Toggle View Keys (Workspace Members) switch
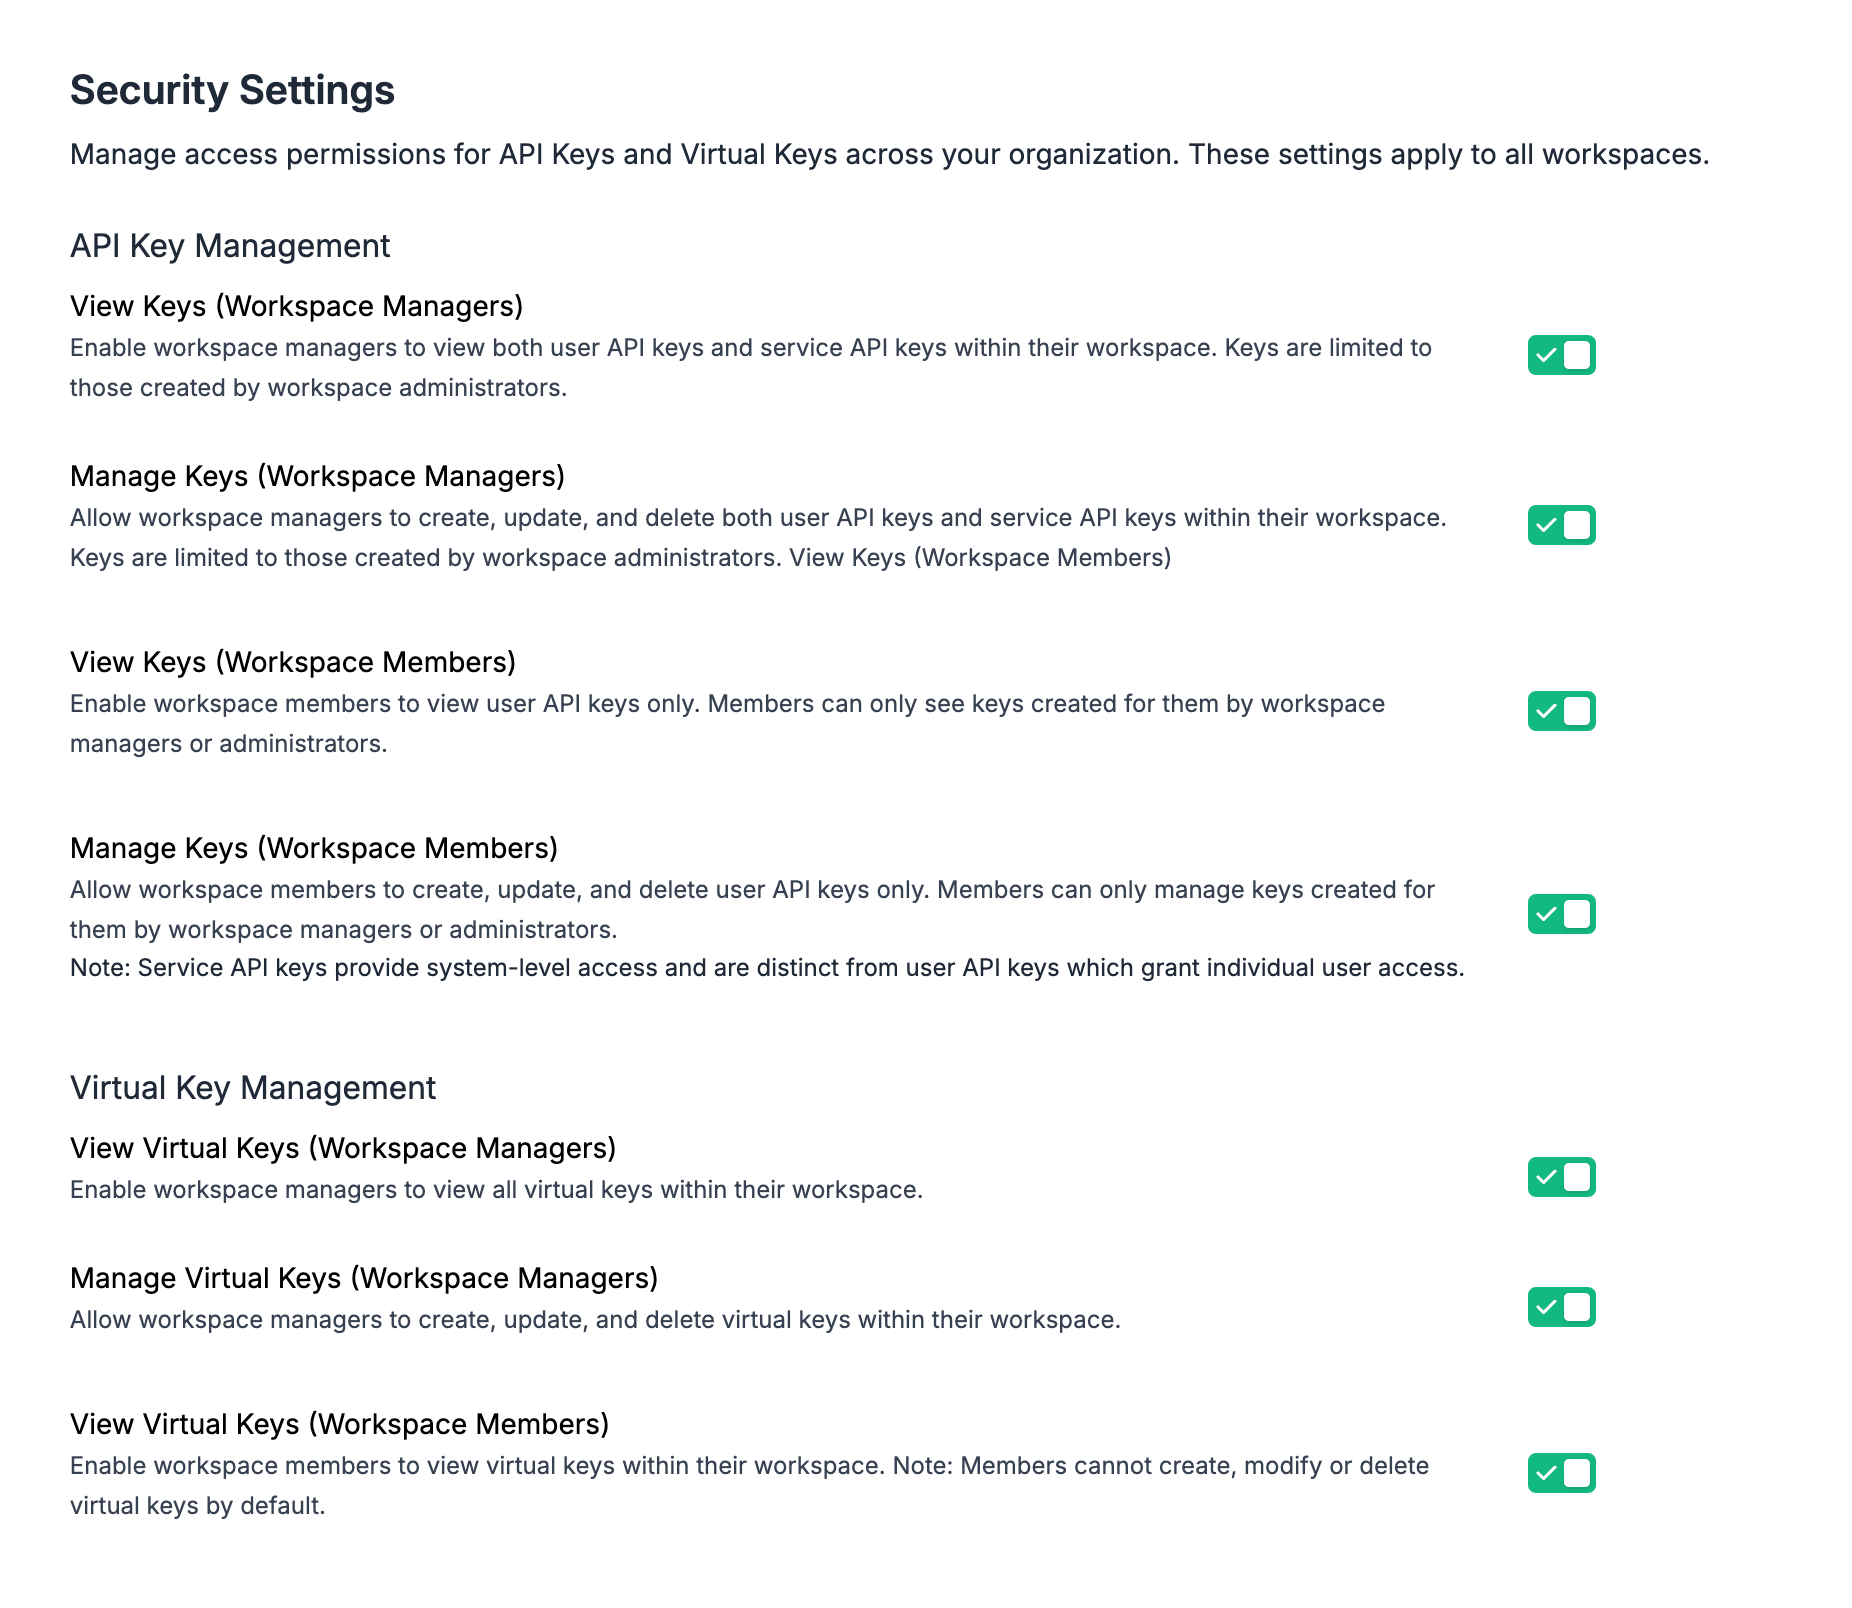The image size is (1852, 1608). pos(1561,711)
